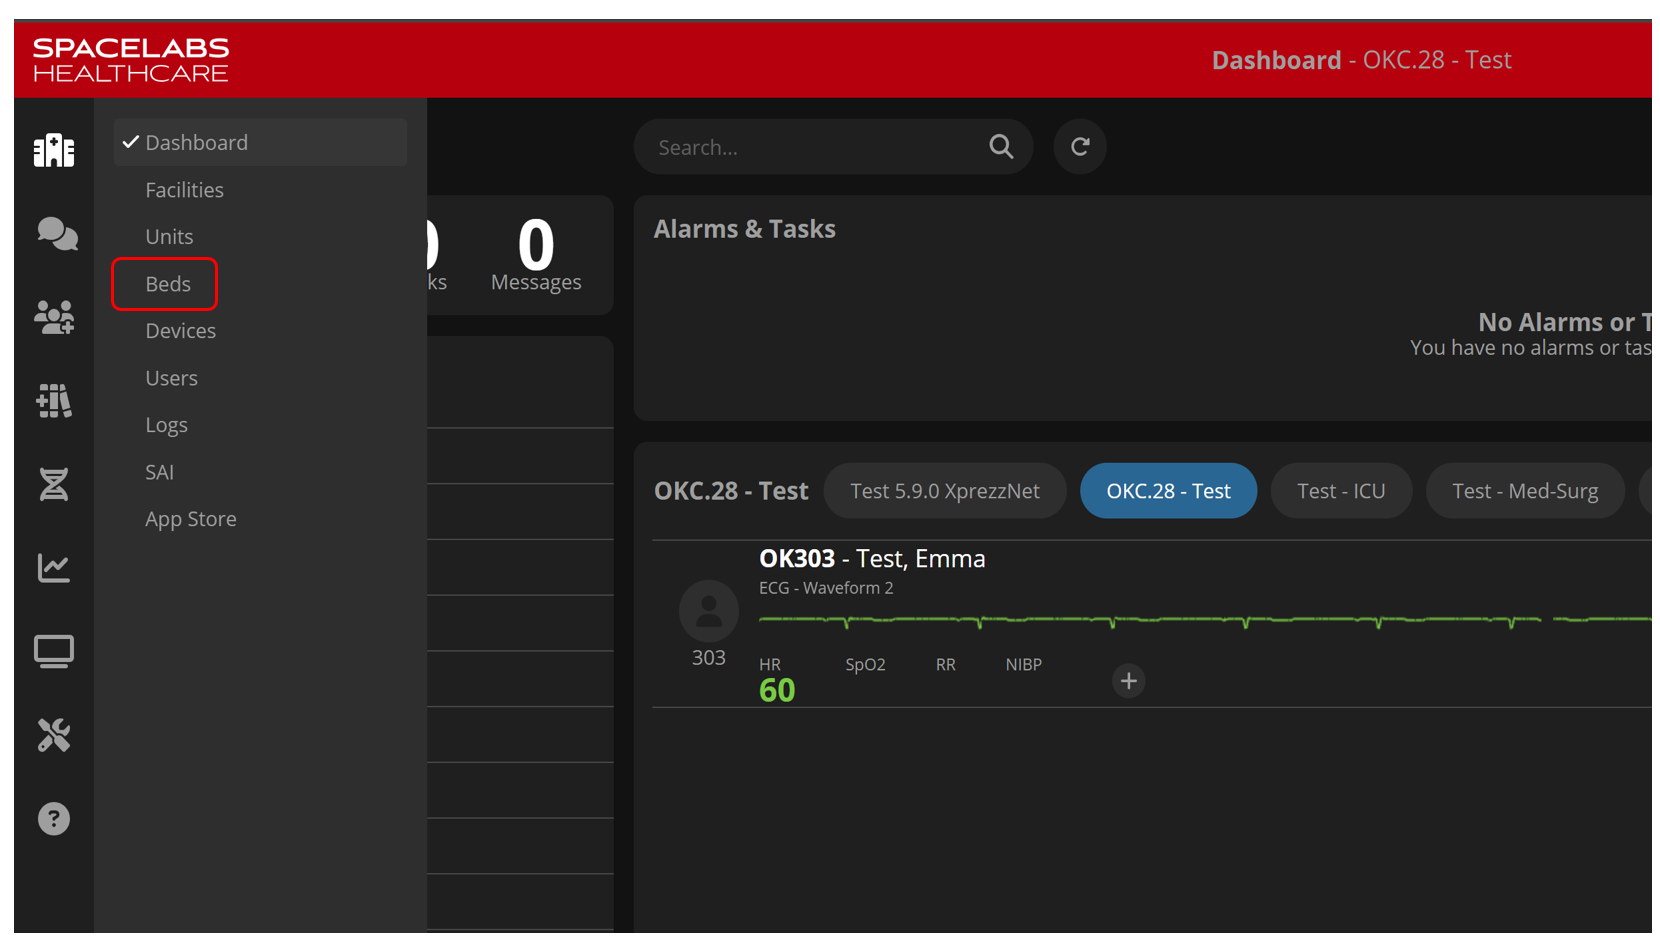Select Dashboard in the menu
Screen dimensions: 1660x948
pos(260,142)
